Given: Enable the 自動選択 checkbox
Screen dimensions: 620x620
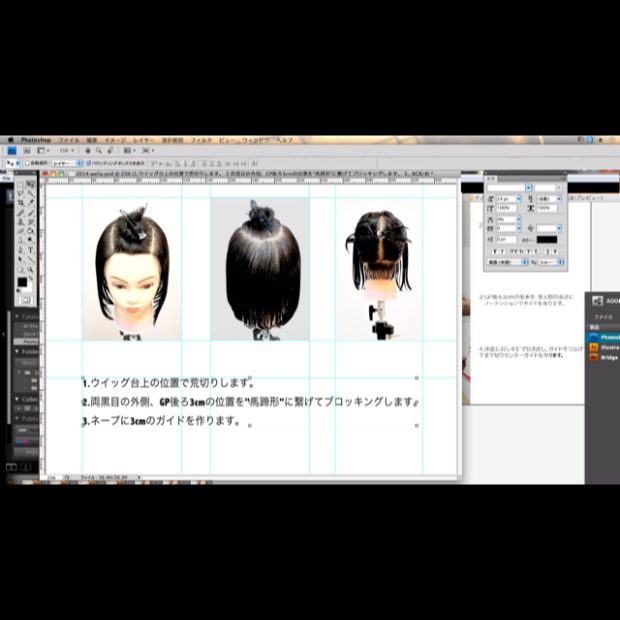Looking at the screenshot, I should (28, 163).
